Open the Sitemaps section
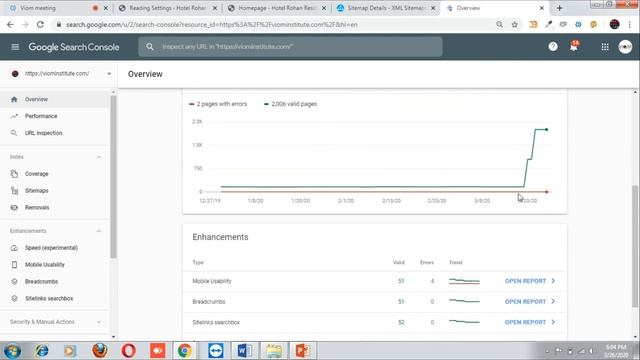 55,191
